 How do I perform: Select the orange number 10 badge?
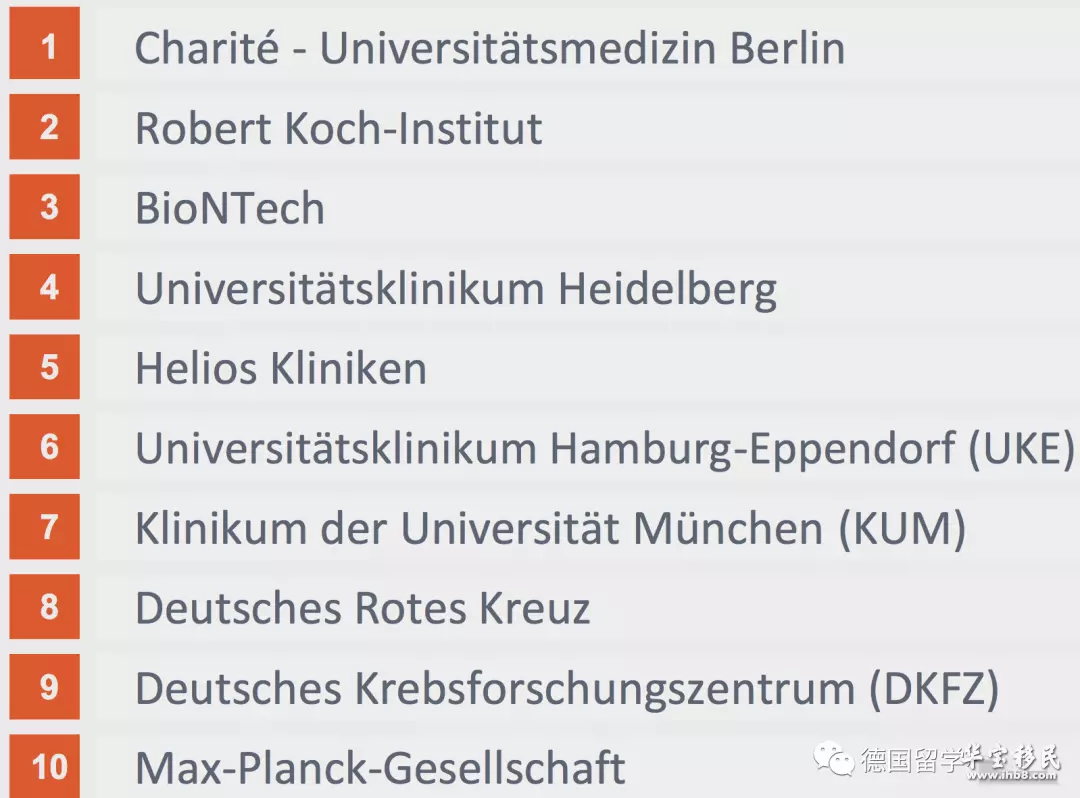click(x=45, y=766)
